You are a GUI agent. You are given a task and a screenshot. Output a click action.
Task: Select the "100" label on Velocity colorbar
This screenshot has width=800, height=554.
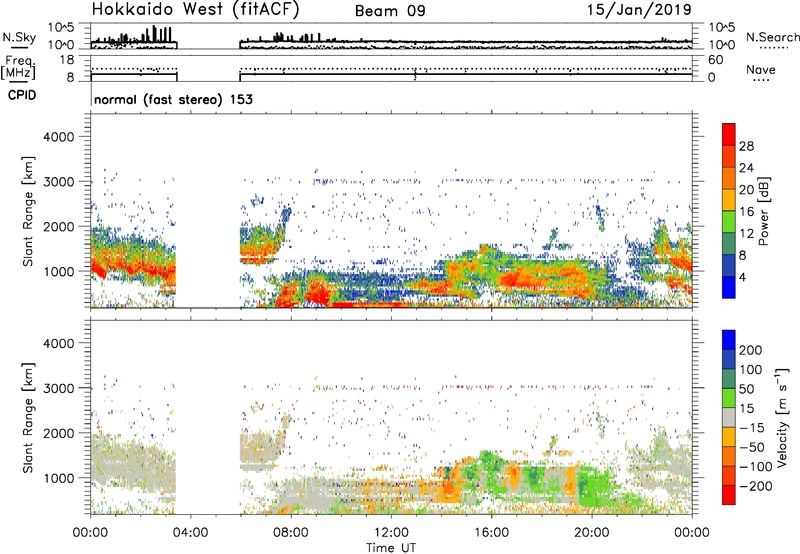(x=751, y=370)
